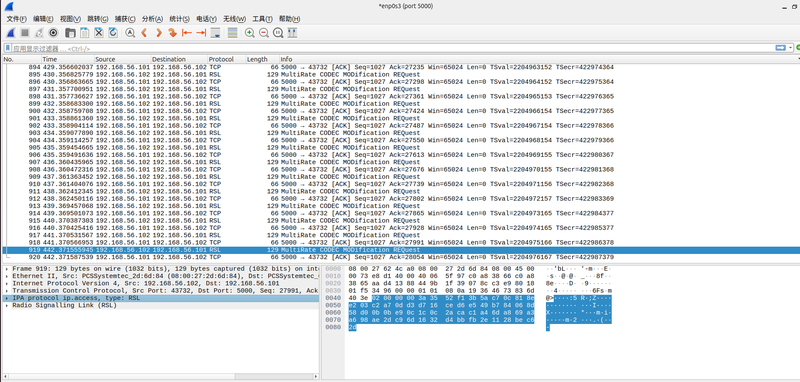Open display filter bookmark icon
This screenshot has width=800, height=382.
pyautogui.click(x=8, y=48)
